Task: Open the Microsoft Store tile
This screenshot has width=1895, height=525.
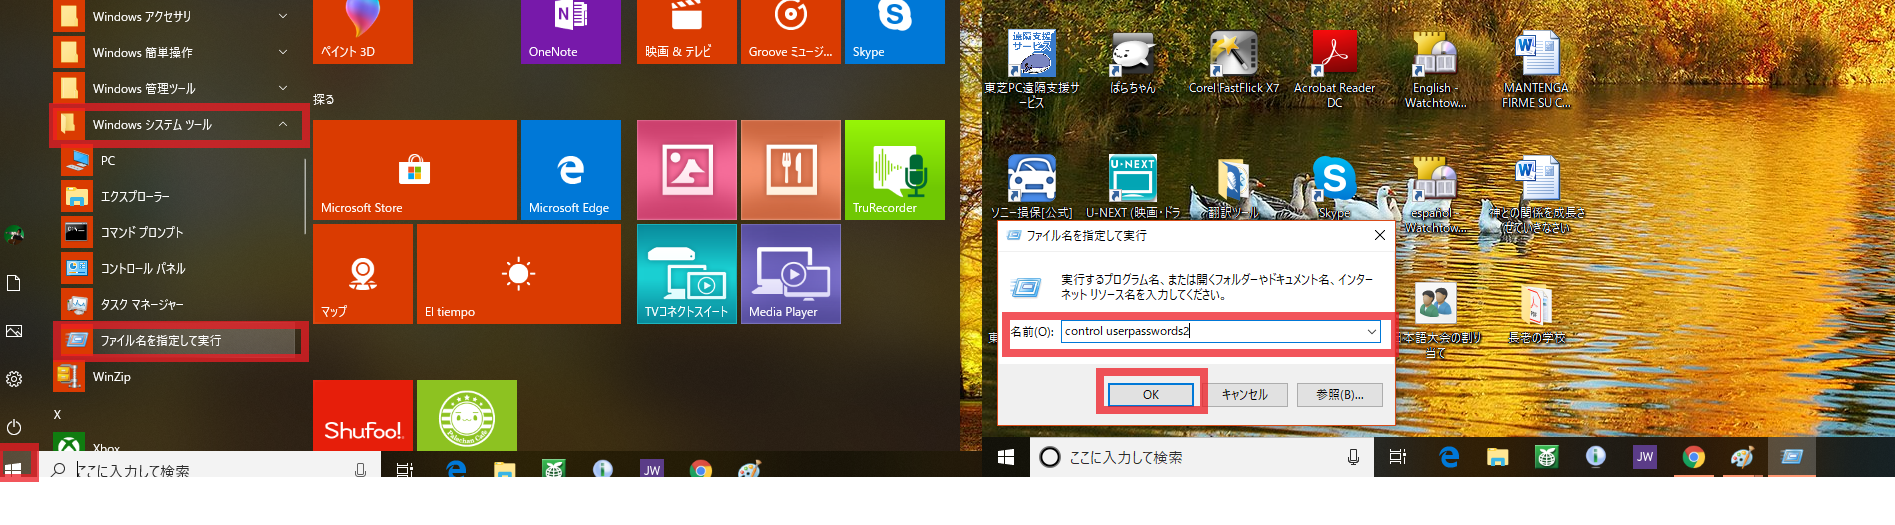Action: pos(415,170)
